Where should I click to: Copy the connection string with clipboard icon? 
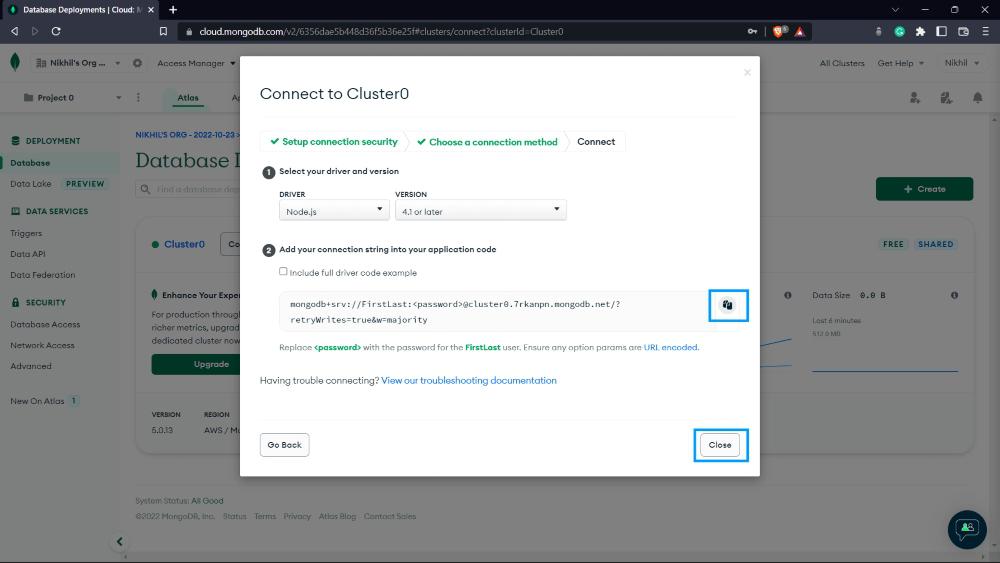(728, 305)
